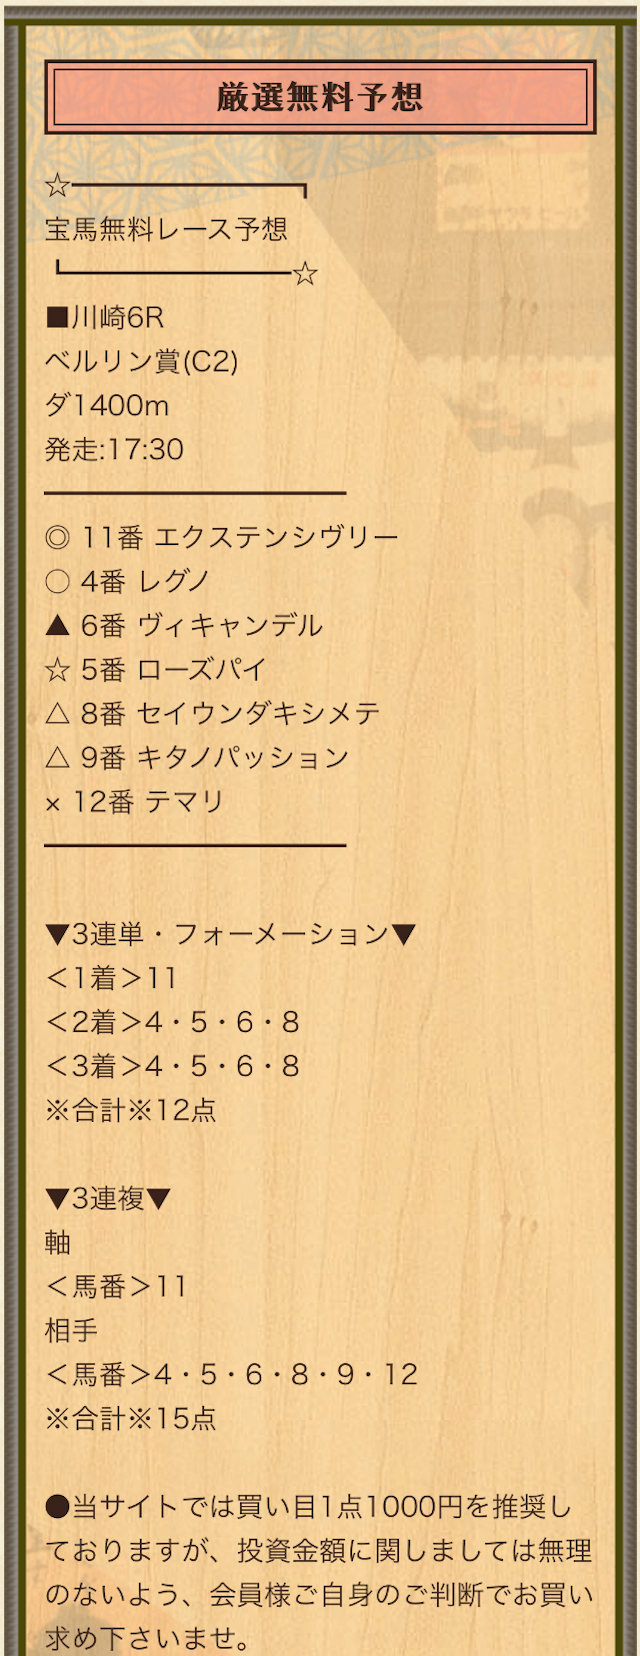Image resolution: width=640 pixels, height=1656 pixels.
Task: Click the 発走:17:30 start time line
Action: tap(114, 450)
